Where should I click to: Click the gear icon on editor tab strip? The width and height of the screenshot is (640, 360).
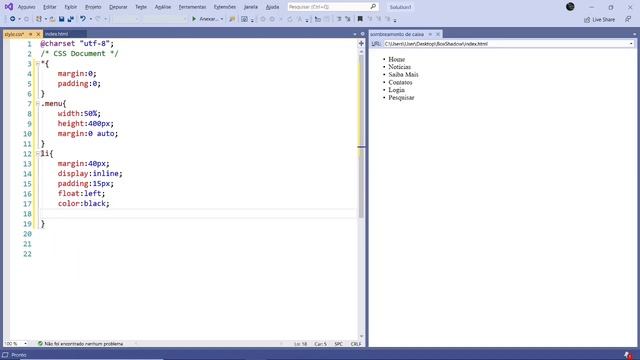click(x=362, y=34)
